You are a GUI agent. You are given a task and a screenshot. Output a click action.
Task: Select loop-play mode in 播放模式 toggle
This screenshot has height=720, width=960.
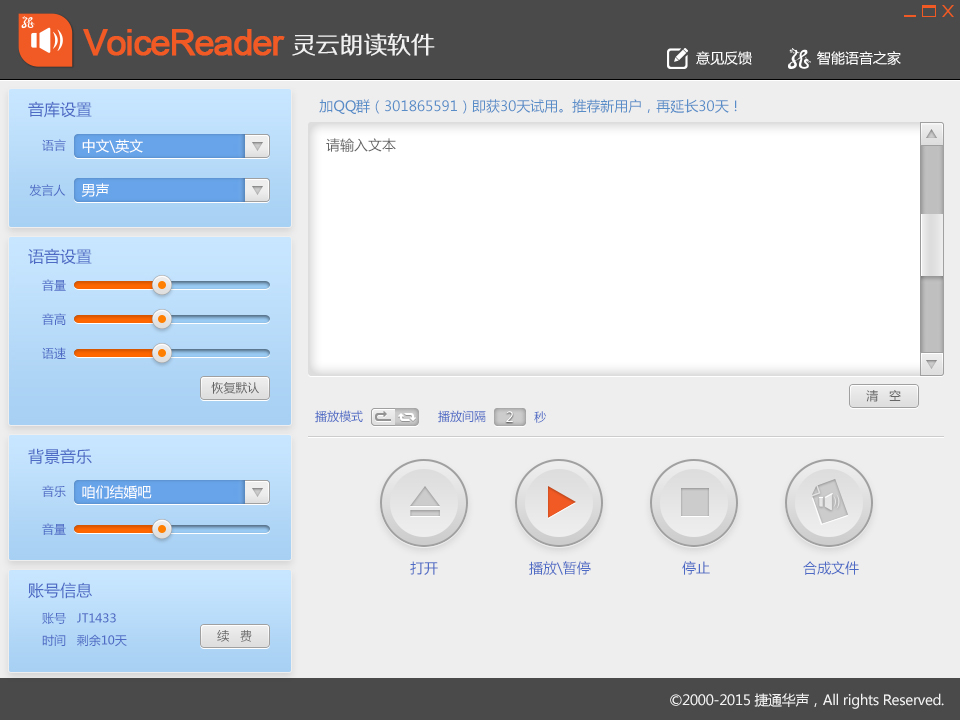pos(407,417)
